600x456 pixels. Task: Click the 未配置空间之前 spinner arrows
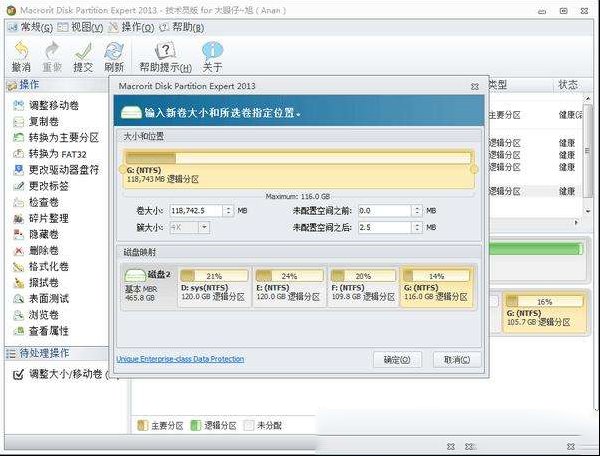click(417, 210)
